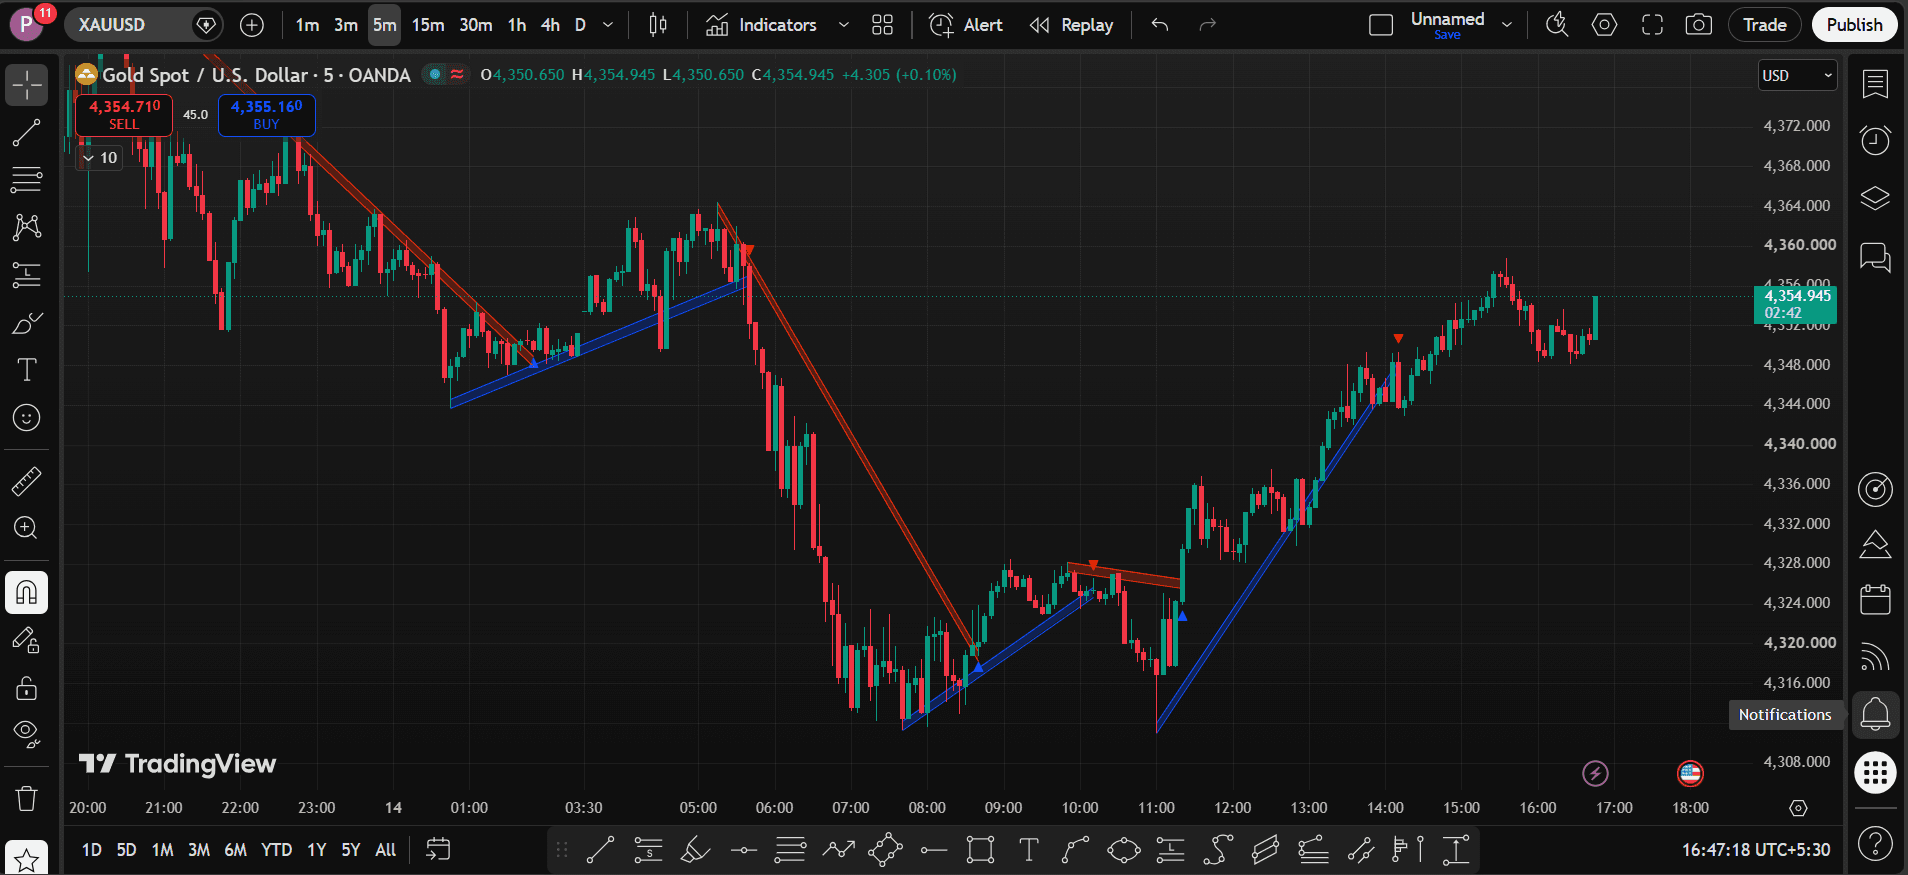Click the Publish button
Image resolution: width=1908 pixels, height=875 pixels.
[x=1854, y=25]
